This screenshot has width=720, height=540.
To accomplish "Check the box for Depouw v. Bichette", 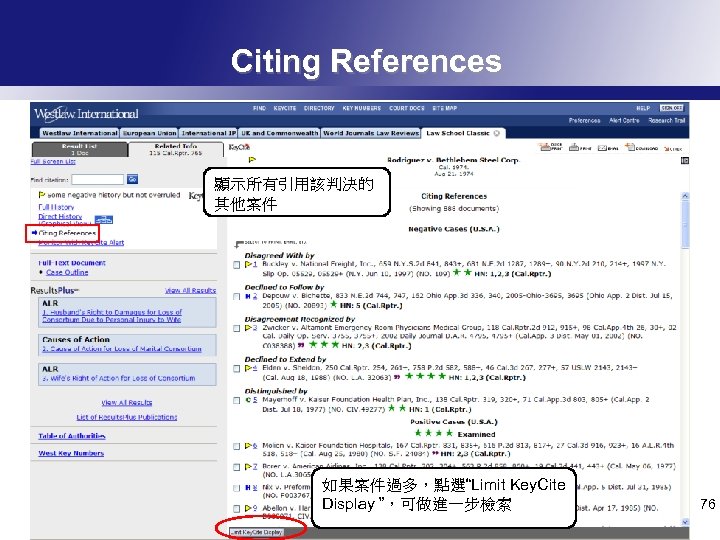I will click(236, 297).
